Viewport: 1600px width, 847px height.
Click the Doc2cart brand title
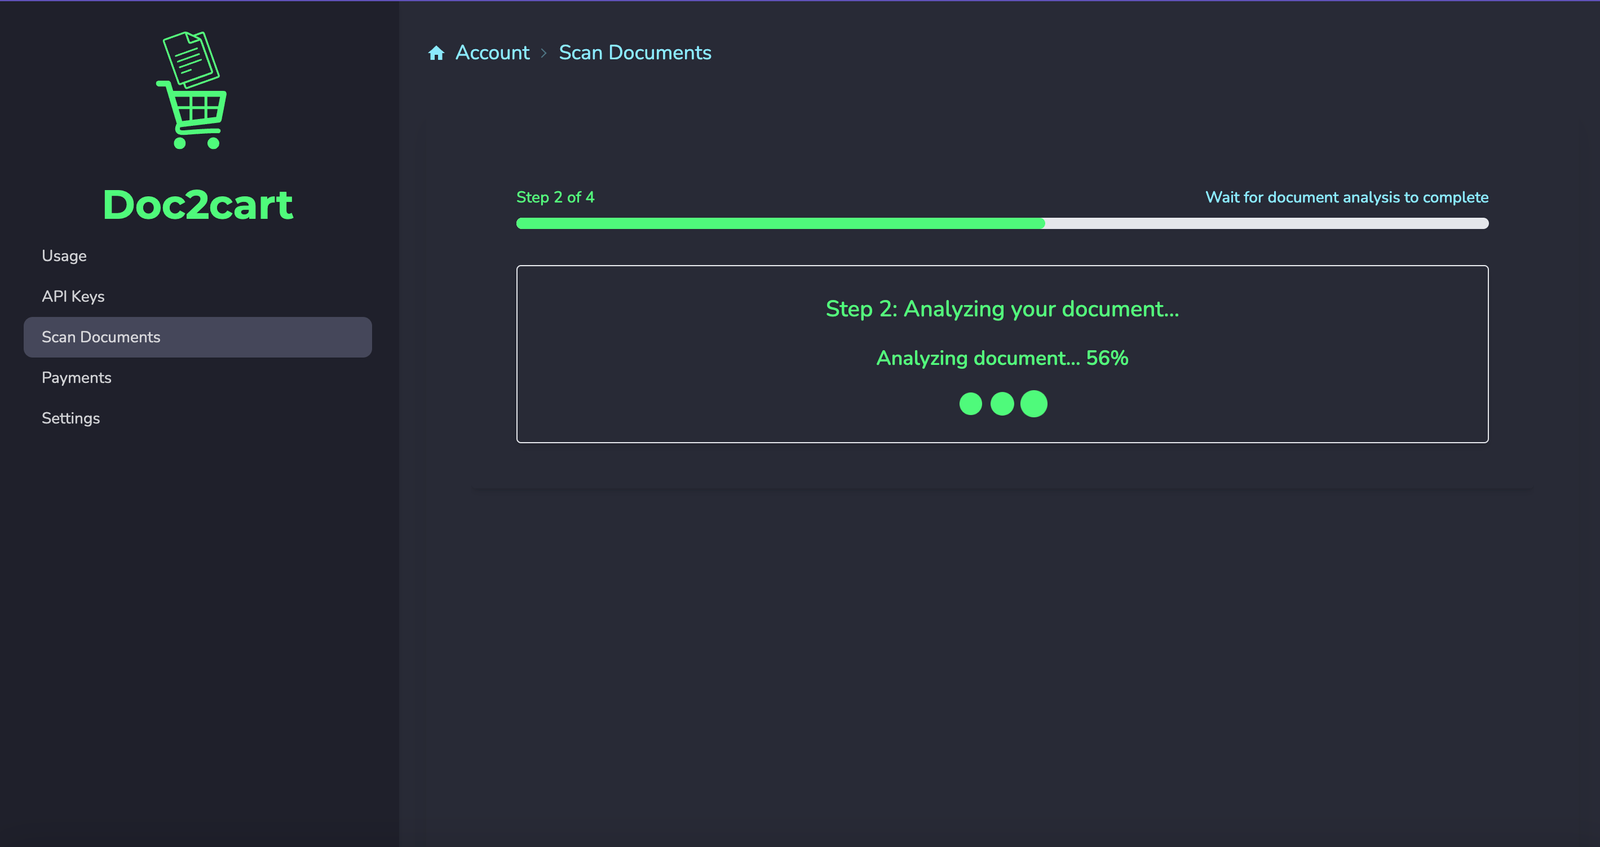point(198,205)
